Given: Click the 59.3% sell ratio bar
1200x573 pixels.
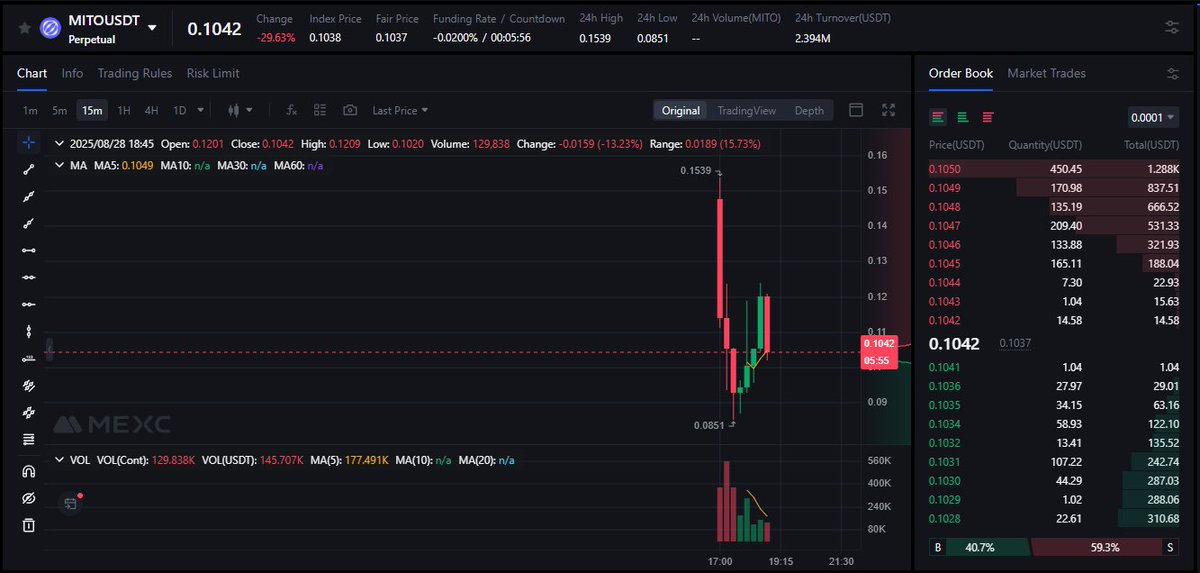Looking at the screenshot, I should pyautogui.click(x=1106, y=547).
